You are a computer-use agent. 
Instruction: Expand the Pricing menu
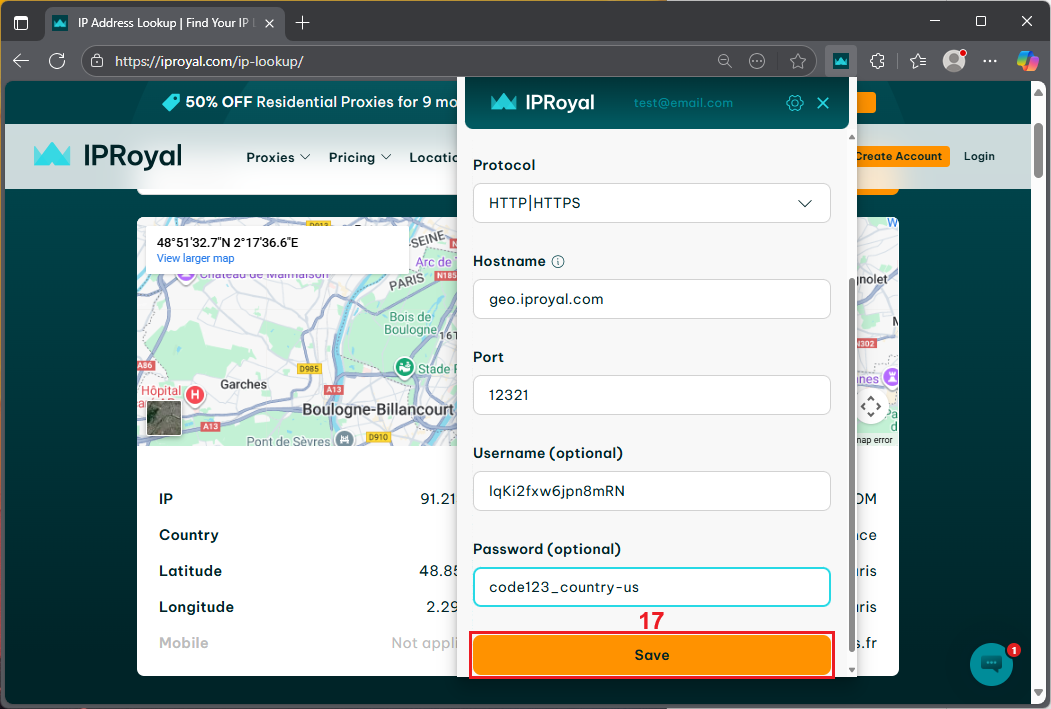[360, 157]
